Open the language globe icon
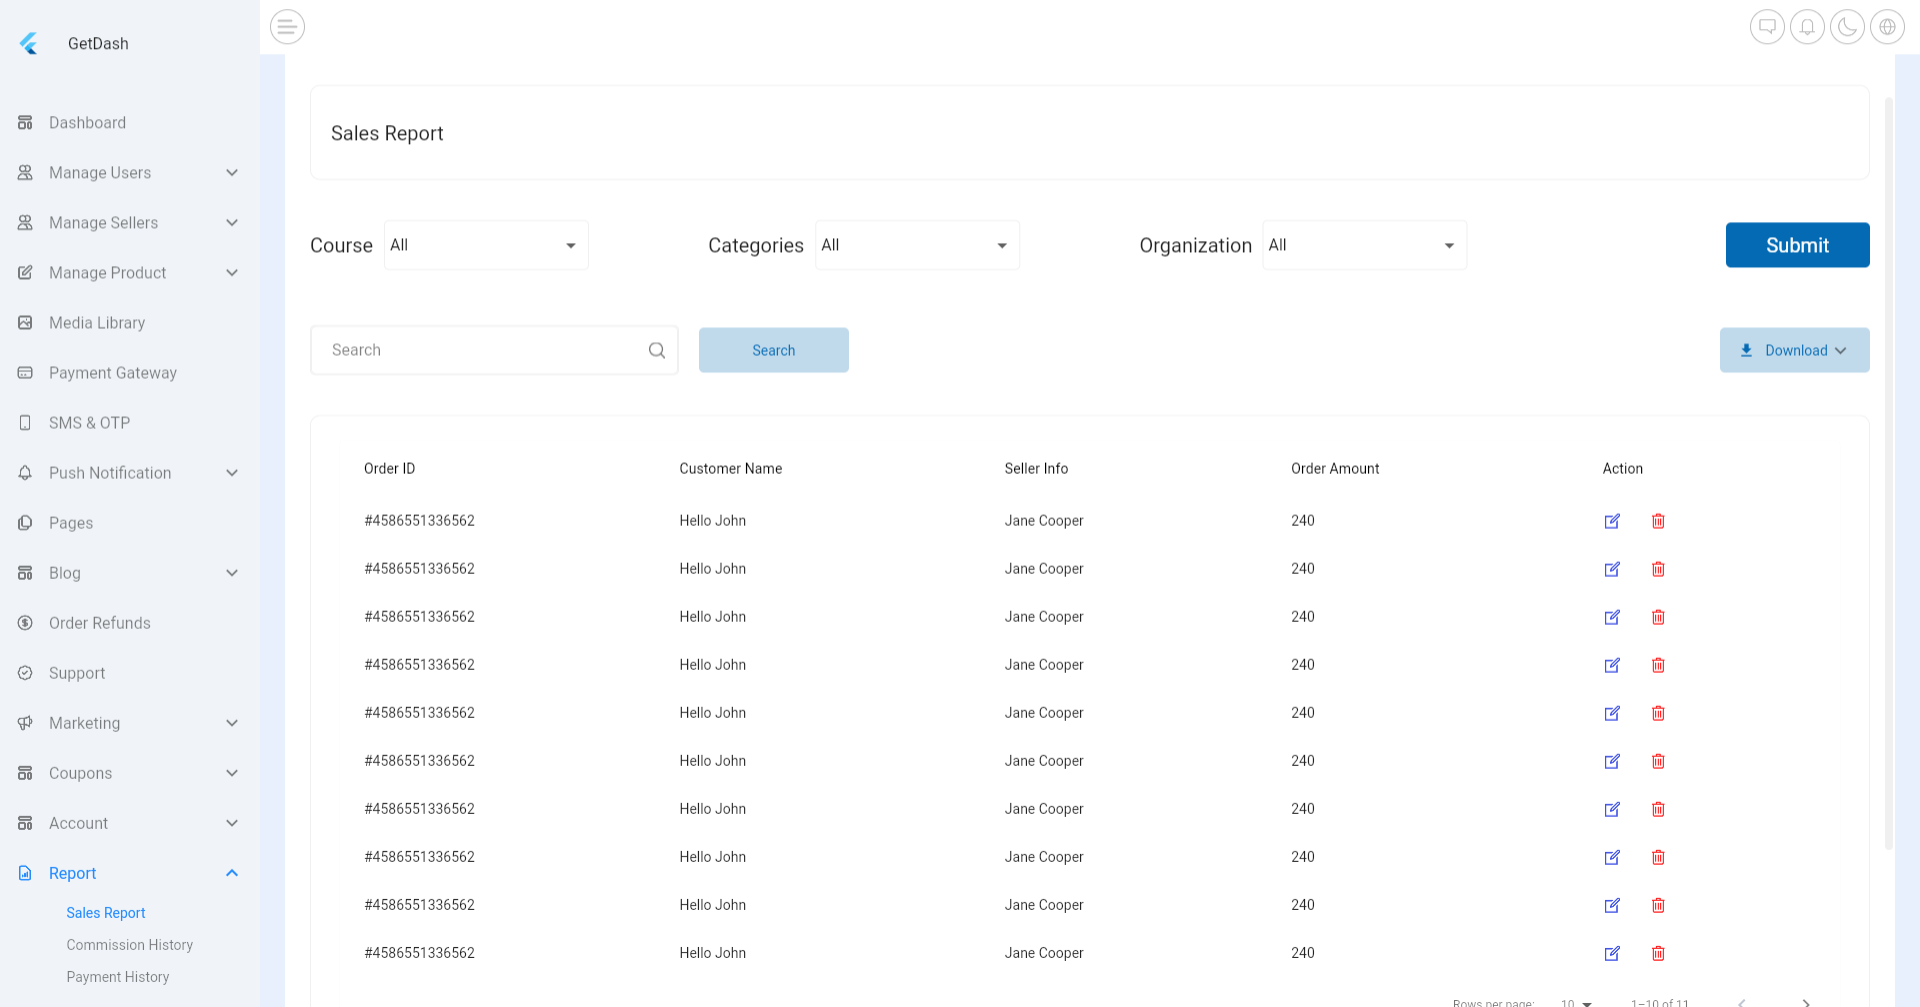The image size is (1920, 1007). tap(1887, 27)
